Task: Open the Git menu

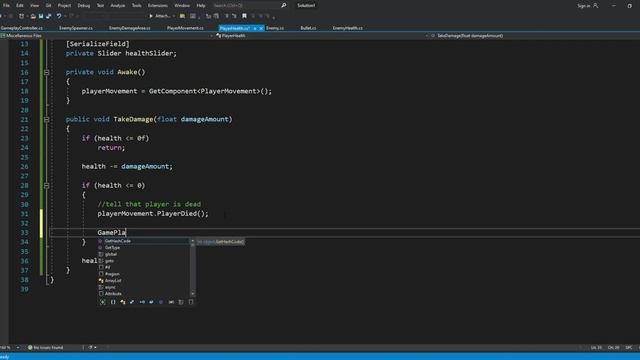Action: [48, 5]
